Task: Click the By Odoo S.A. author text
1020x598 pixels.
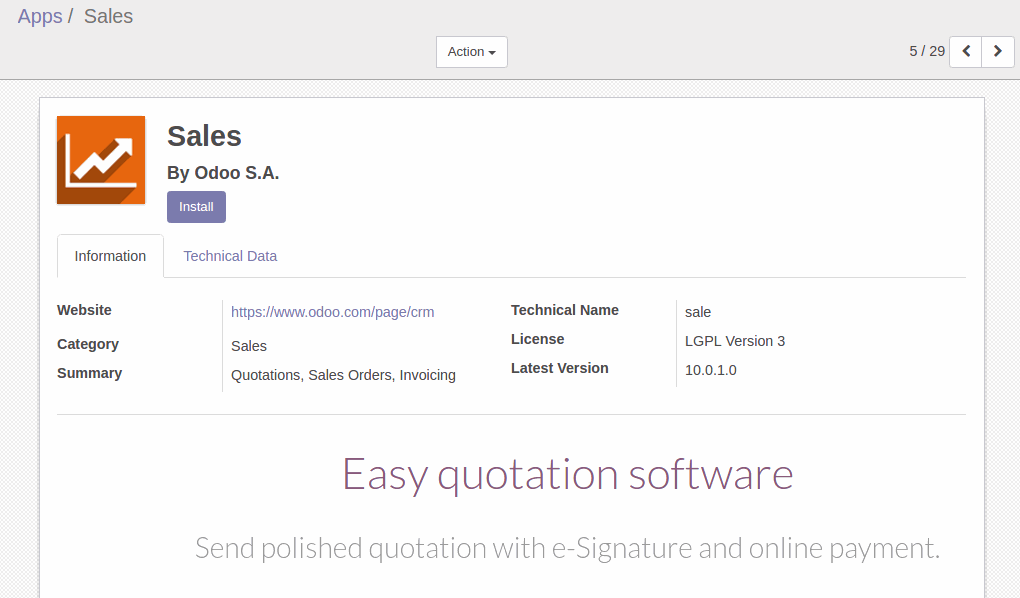Action: point(223,173)
